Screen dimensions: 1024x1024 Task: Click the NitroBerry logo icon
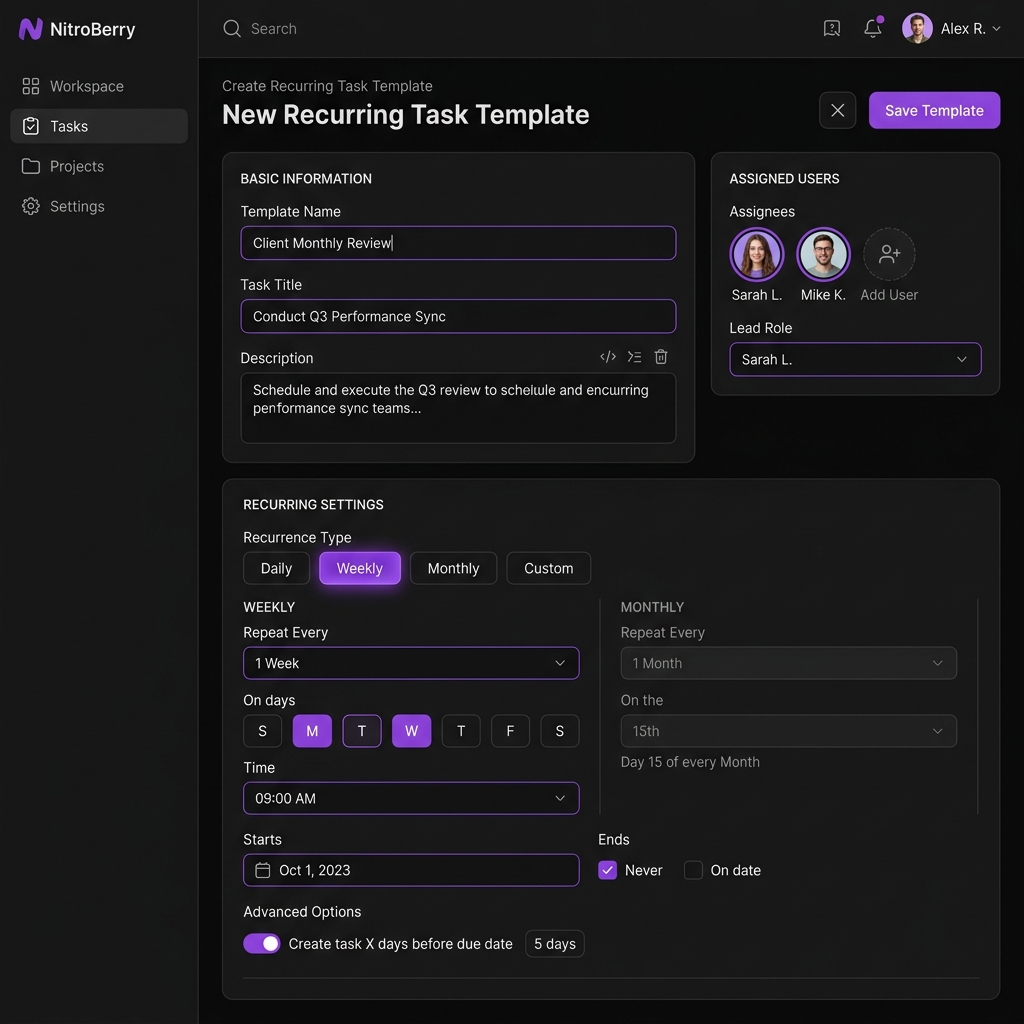[x=31, y=29]
